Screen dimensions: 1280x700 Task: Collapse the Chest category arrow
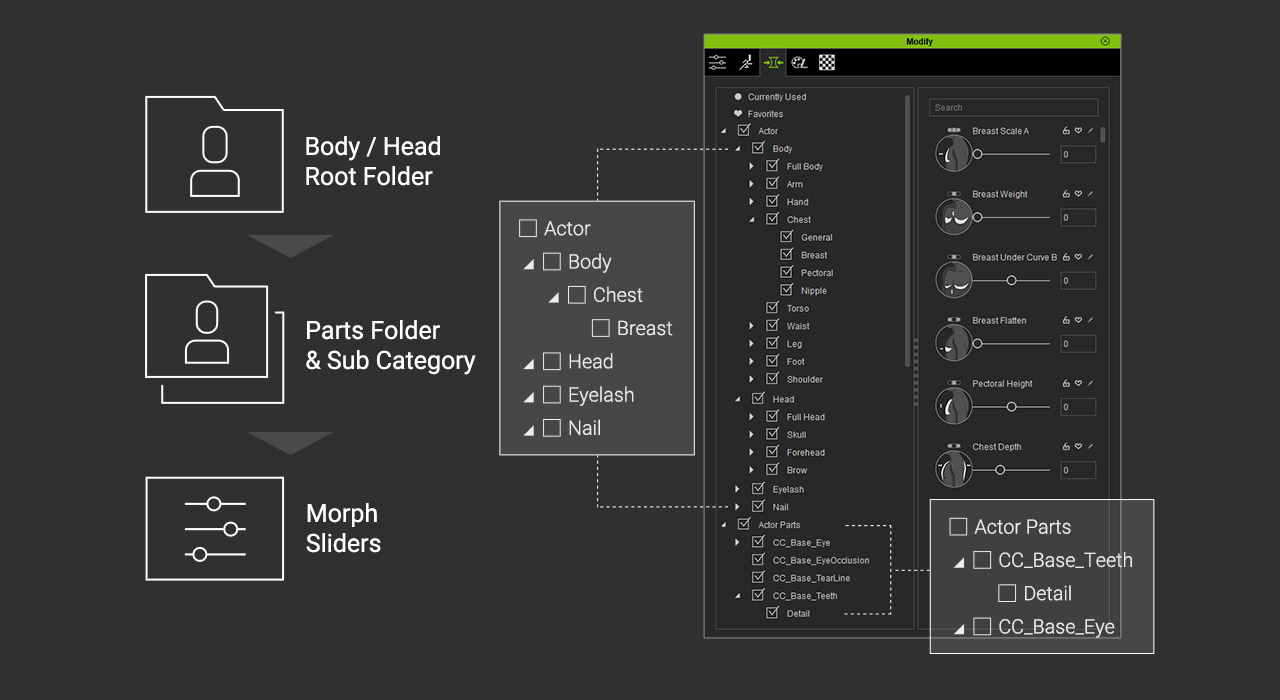pyautogui.click(x=752, y=220)
